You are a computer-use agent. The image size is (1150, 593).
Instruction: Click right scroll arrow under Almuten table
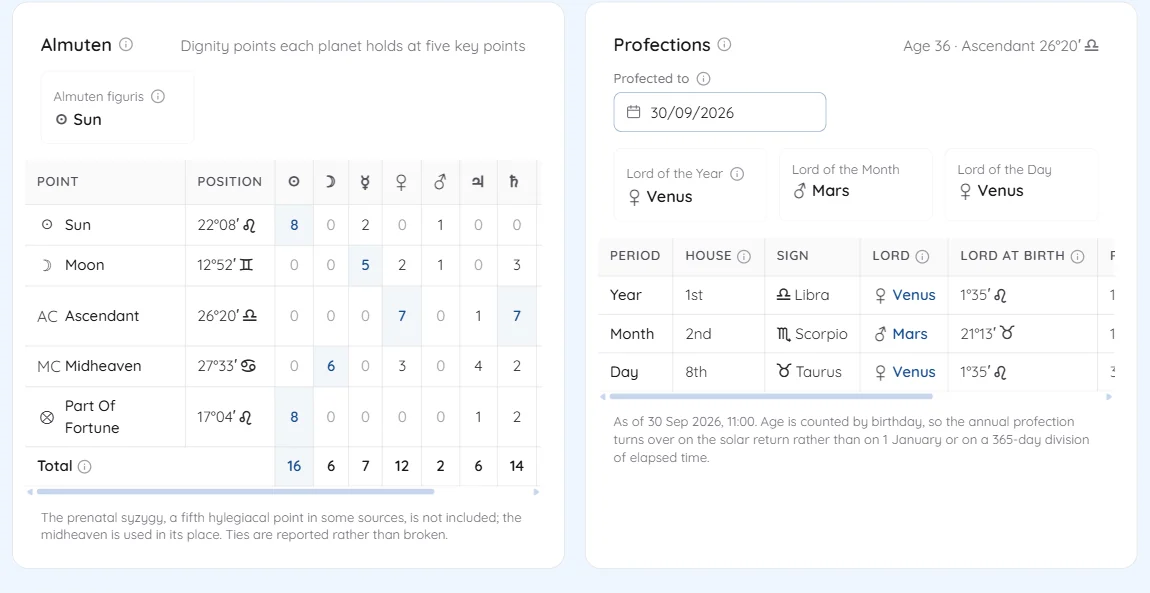point(536,492)
